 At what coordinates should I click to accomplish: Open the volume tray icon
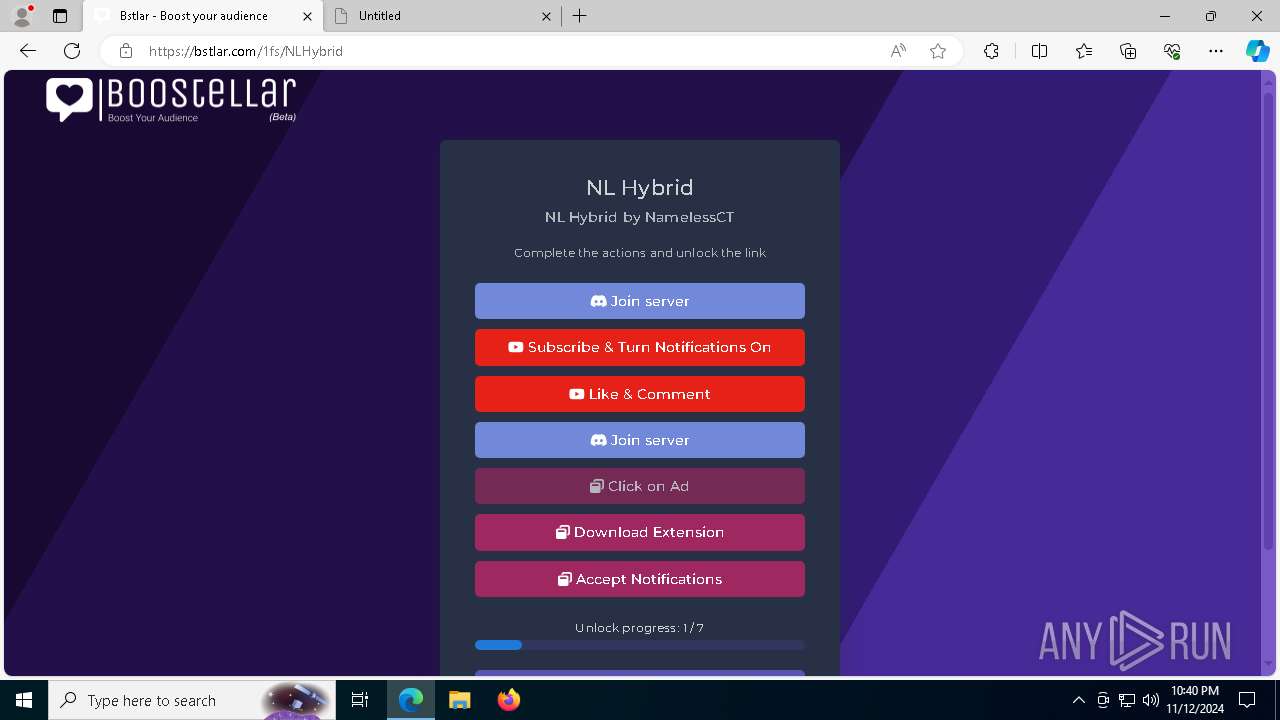(1151, 700)
